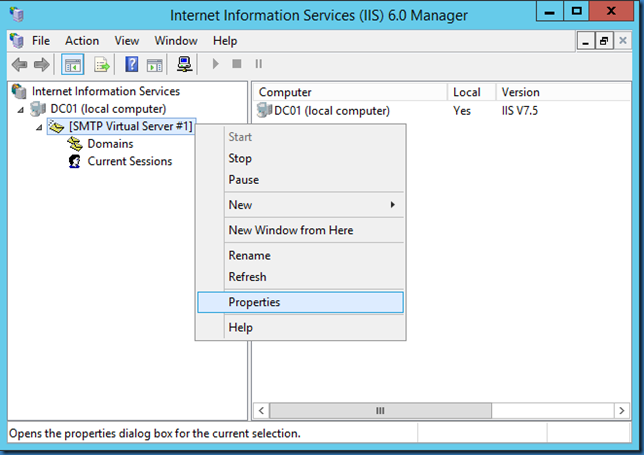The height and width of the screenshot is (455, 644).
Task: Click the Forward arrow toolbar icon
Action: 41,65
